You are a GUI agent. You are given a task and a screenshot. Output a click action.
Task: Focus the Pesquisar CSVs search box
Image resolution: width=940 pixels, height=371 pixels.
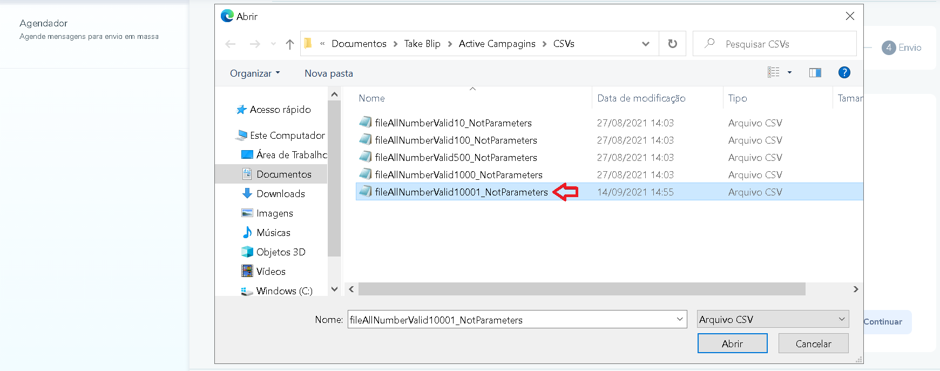point(775,44)
